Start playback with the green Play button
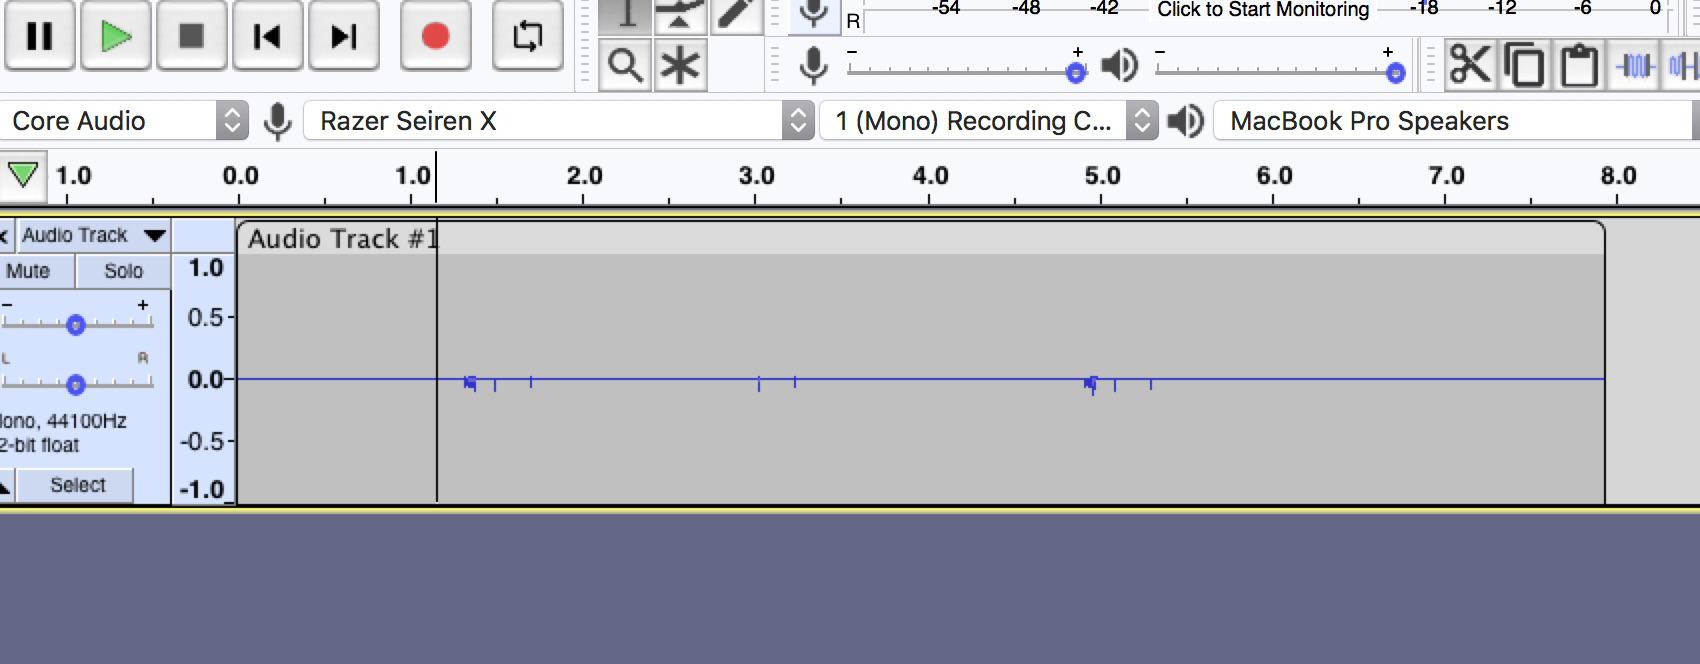 (x=116, y=36)
